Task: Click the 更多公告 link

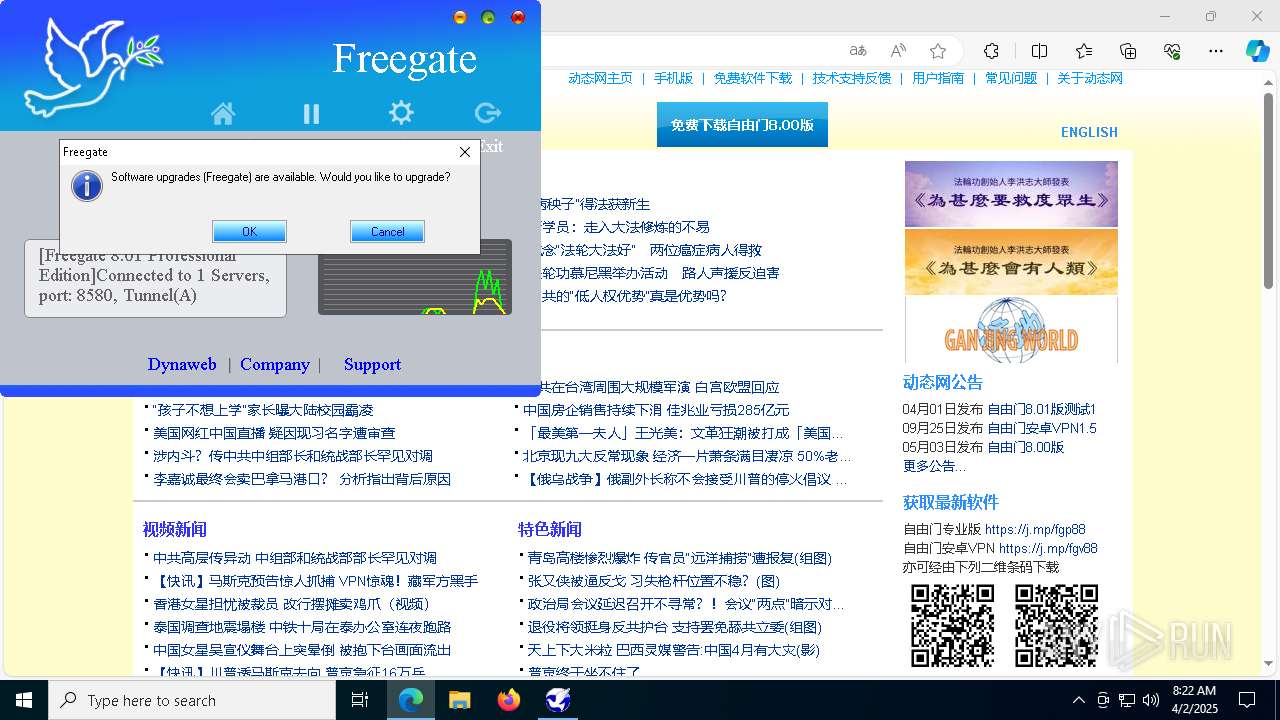Action: pyautogui.click(x=934, y=466)
